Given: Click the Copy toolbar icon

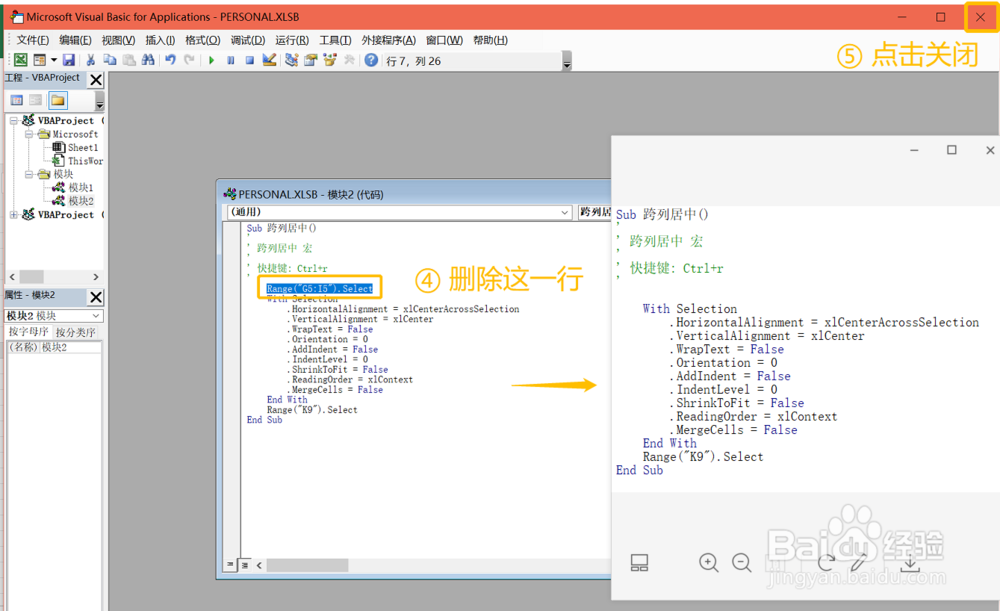Looking at the screenshot, I should [110, 60].
